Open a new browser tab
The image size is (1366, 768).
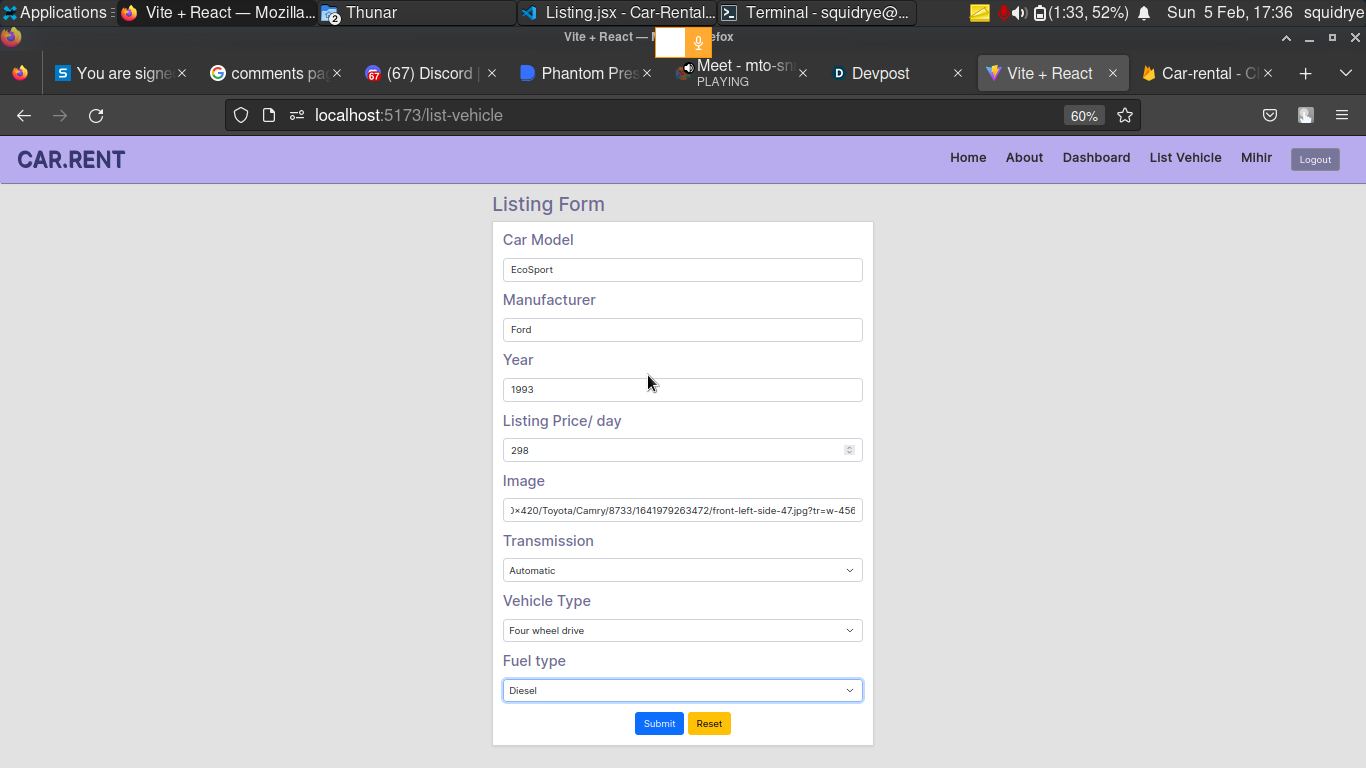tap(1305, 73)
